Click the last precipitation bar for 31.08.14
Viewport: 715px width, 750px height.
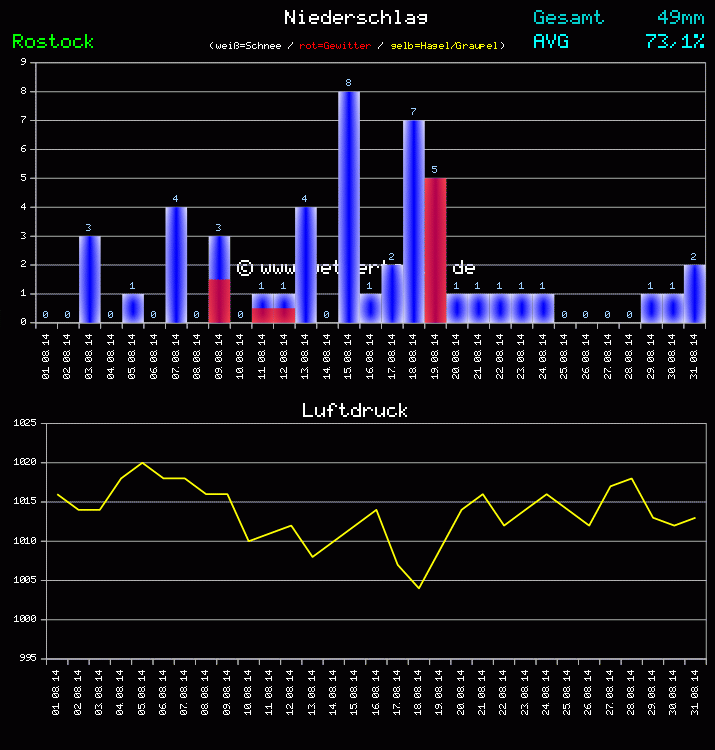pyautogui.click(x=695, y=293)
